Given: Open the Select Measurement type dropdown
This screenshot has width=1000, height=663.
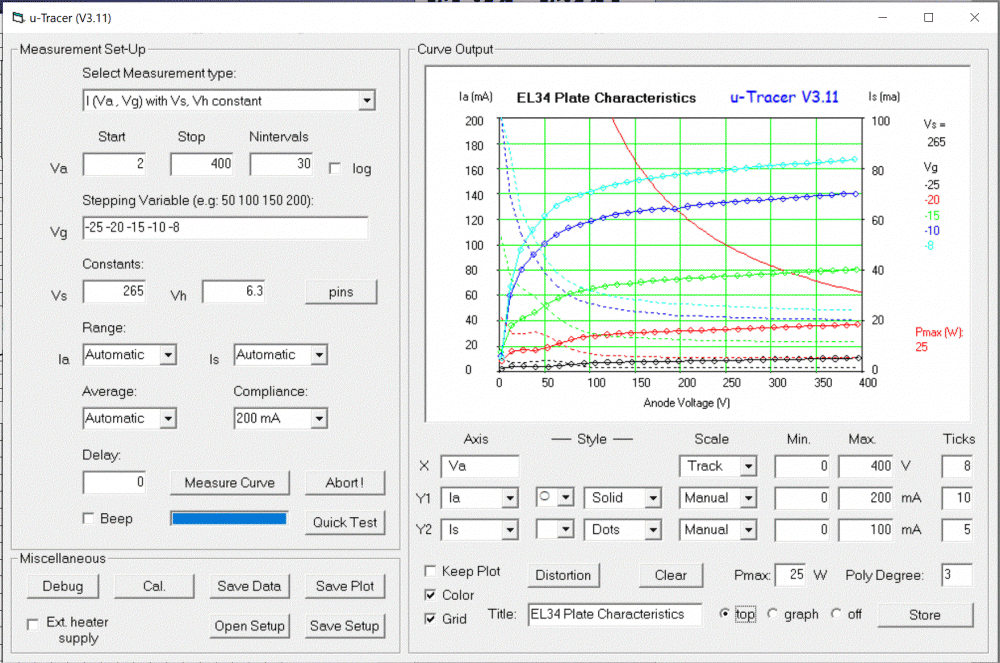Looking at the screenshot, I should click(366, 100).
